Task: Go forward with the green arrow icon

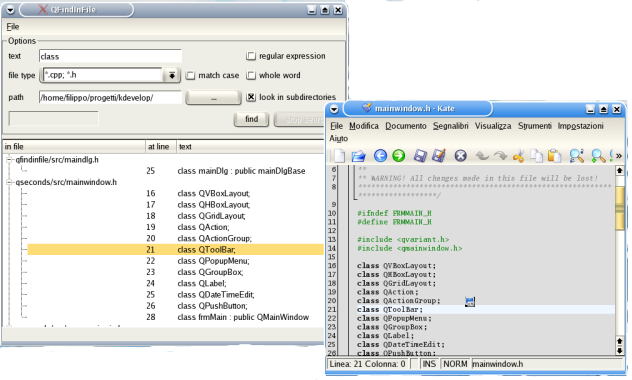Action: coord(399,156)
